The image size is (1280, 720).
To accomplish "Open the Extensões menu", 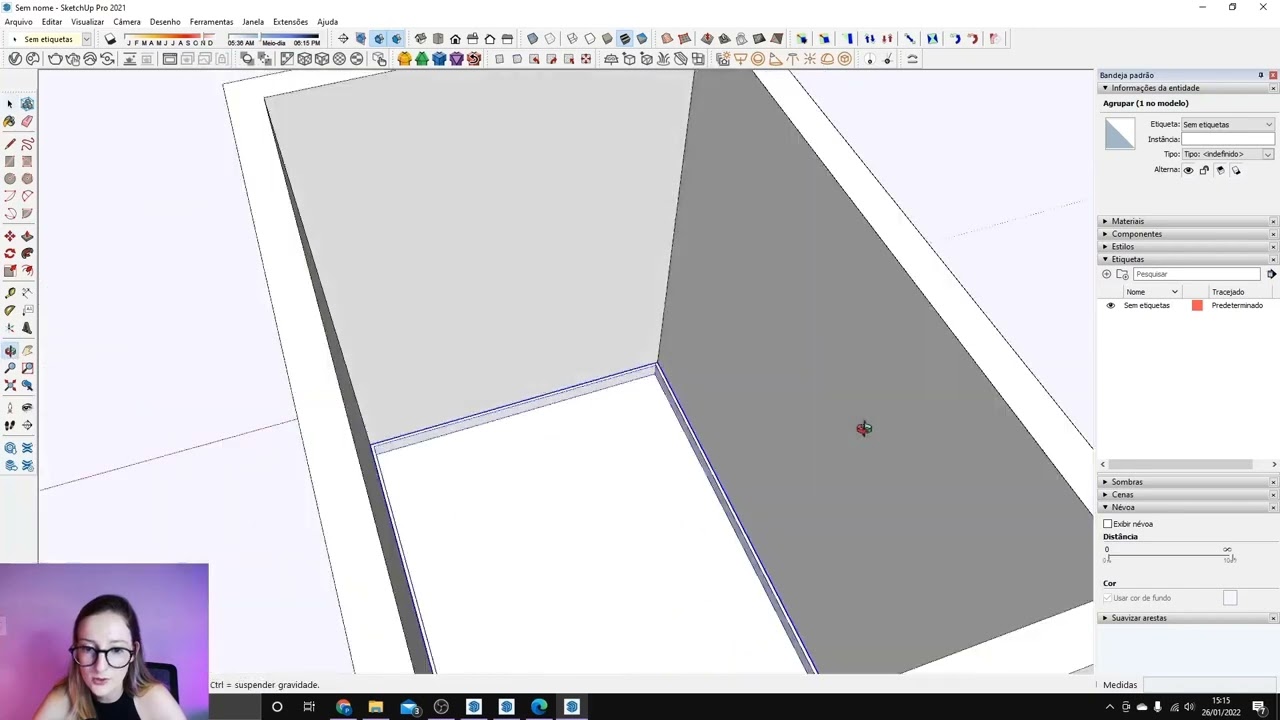I will coord(290,22).
